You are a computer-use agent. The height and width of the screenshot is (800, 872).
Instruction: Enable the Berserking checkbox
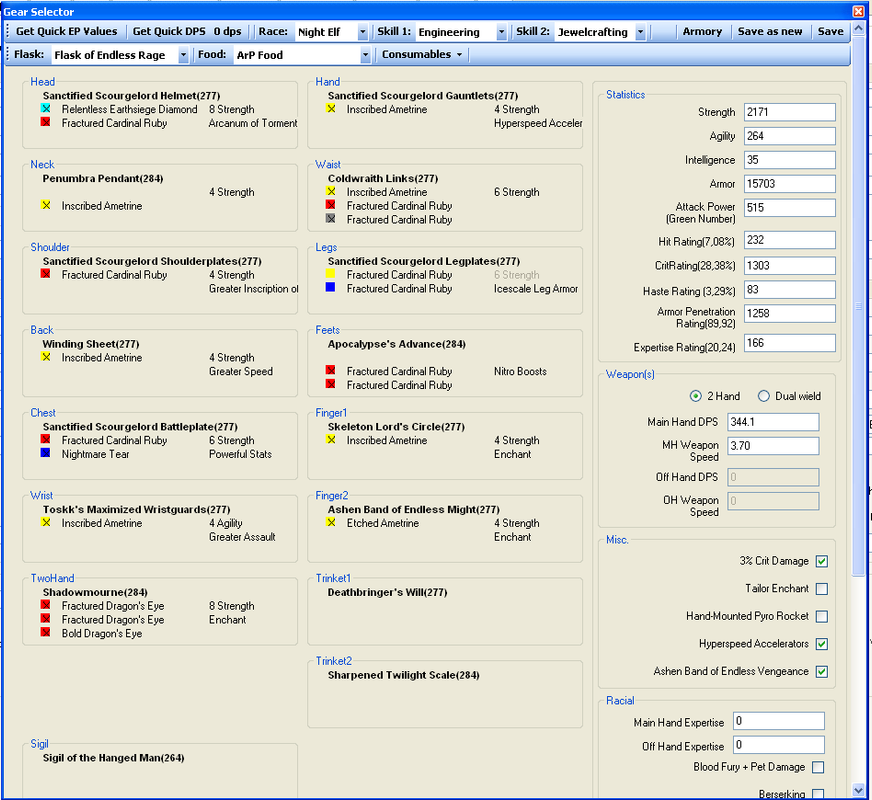(x=818, y=794)
